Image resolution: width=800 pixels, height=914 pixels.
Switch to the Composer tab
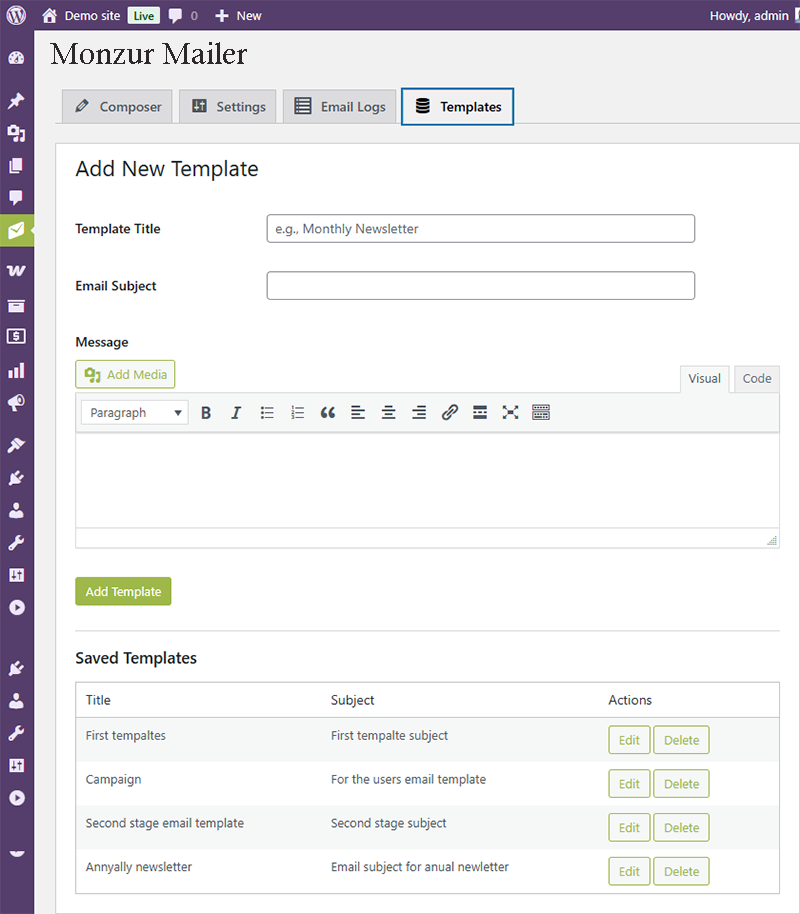point(118,107)
